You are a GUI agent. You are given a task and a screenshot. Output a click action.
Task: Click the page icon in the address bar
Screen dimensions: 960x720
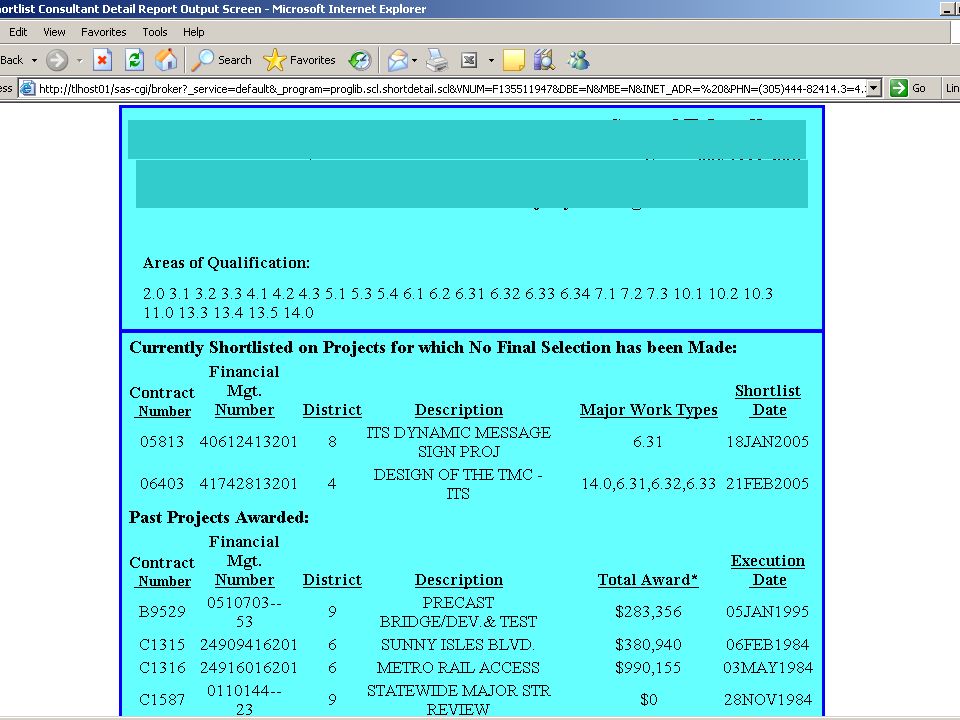pos(28,88)
